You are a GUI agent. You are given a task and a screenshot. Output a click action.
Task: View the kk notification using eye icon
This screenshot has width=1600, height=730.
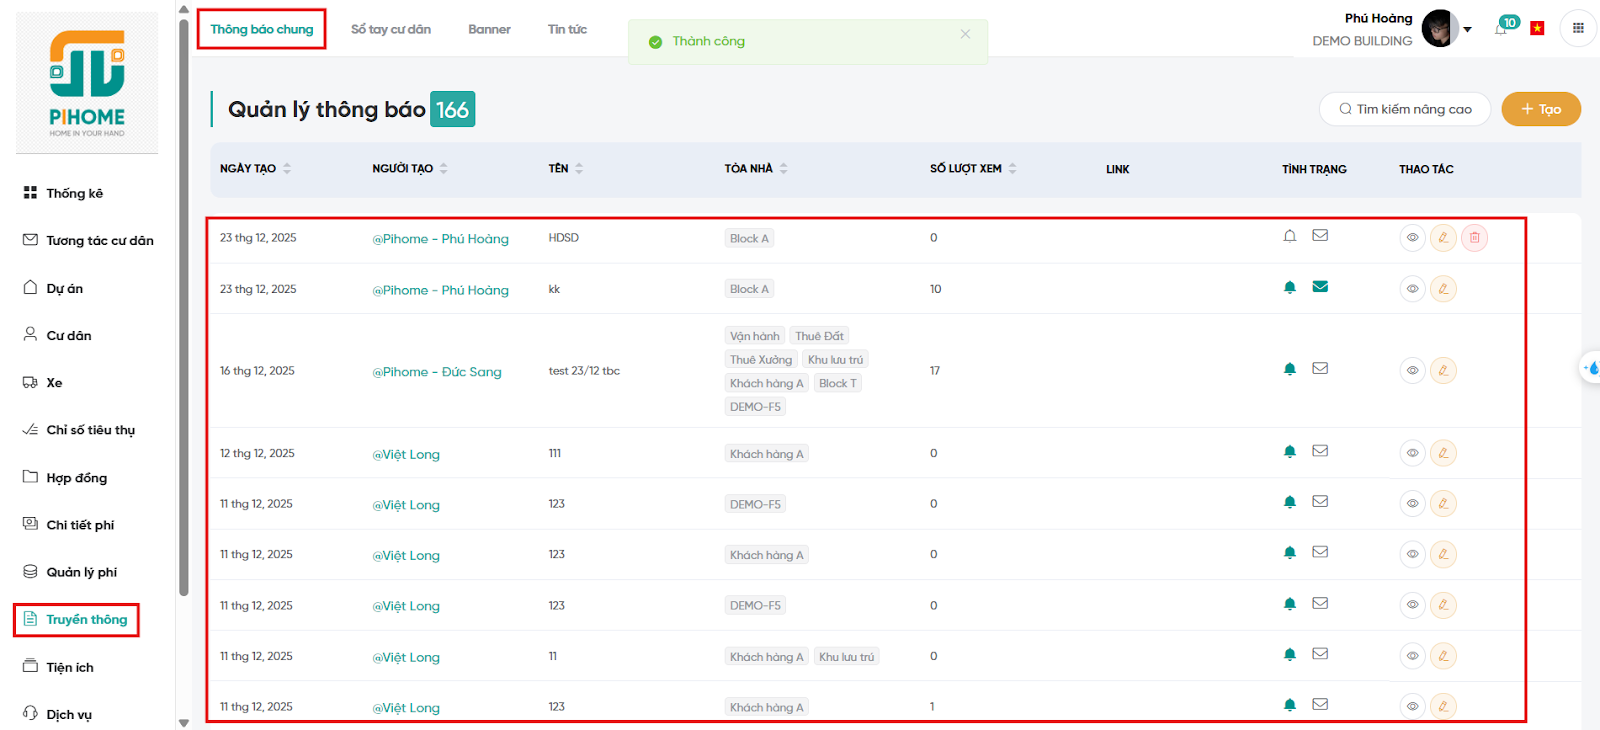pos(1412,289)
